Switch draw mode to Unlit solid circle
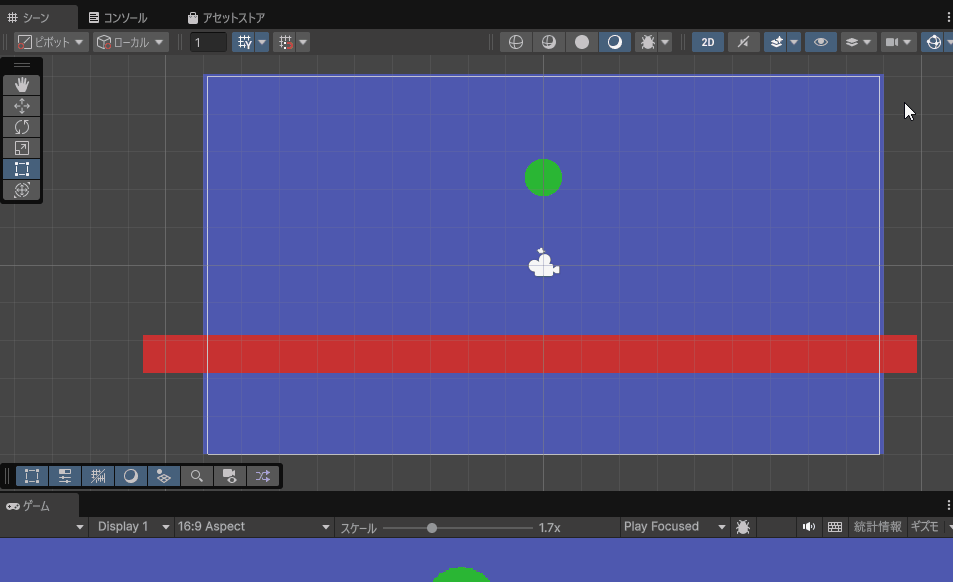953x582 pixels. pos(582,42)
